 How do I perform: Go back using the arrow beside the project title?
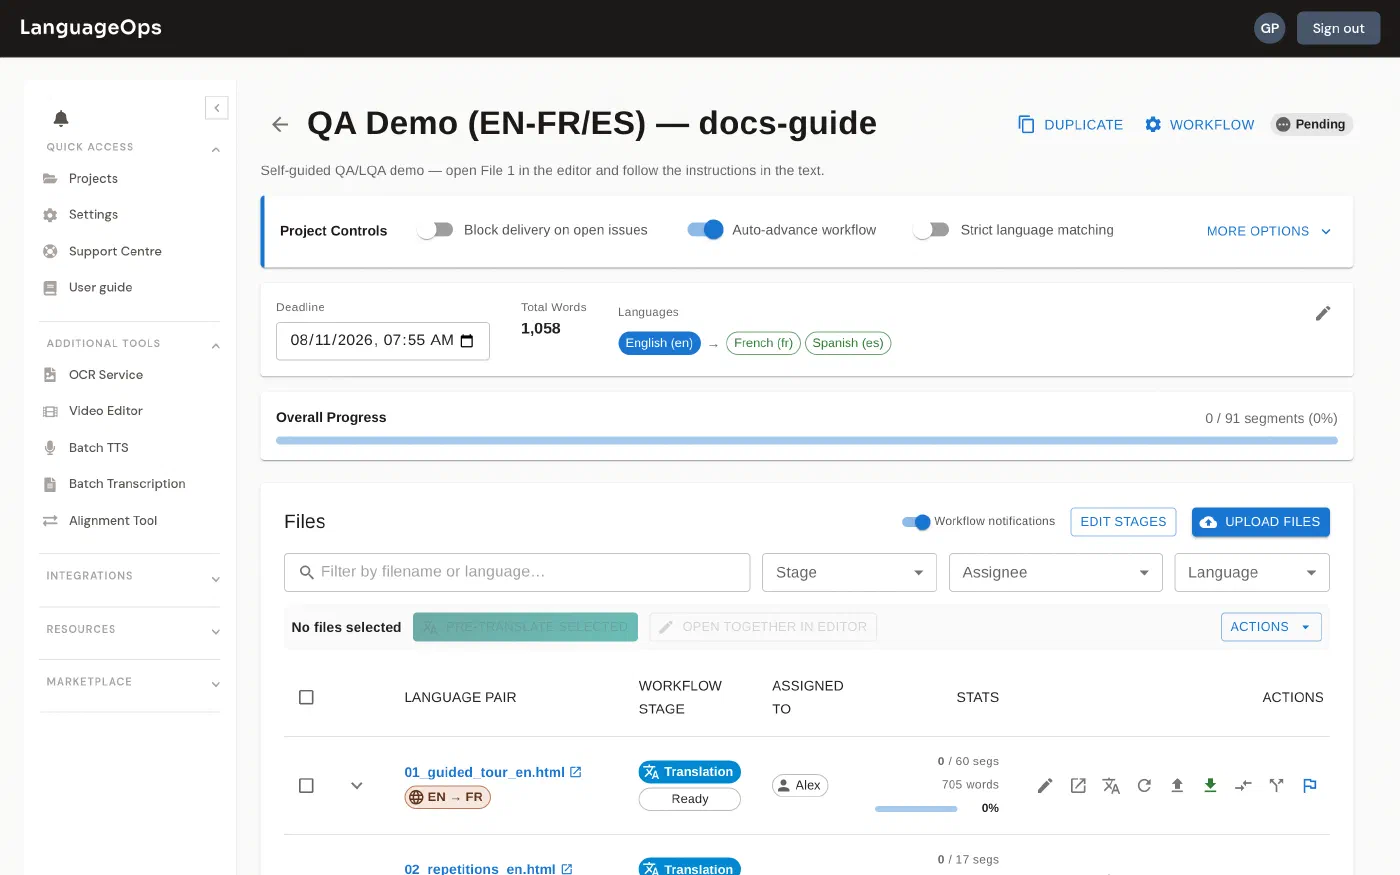(280, 124)
